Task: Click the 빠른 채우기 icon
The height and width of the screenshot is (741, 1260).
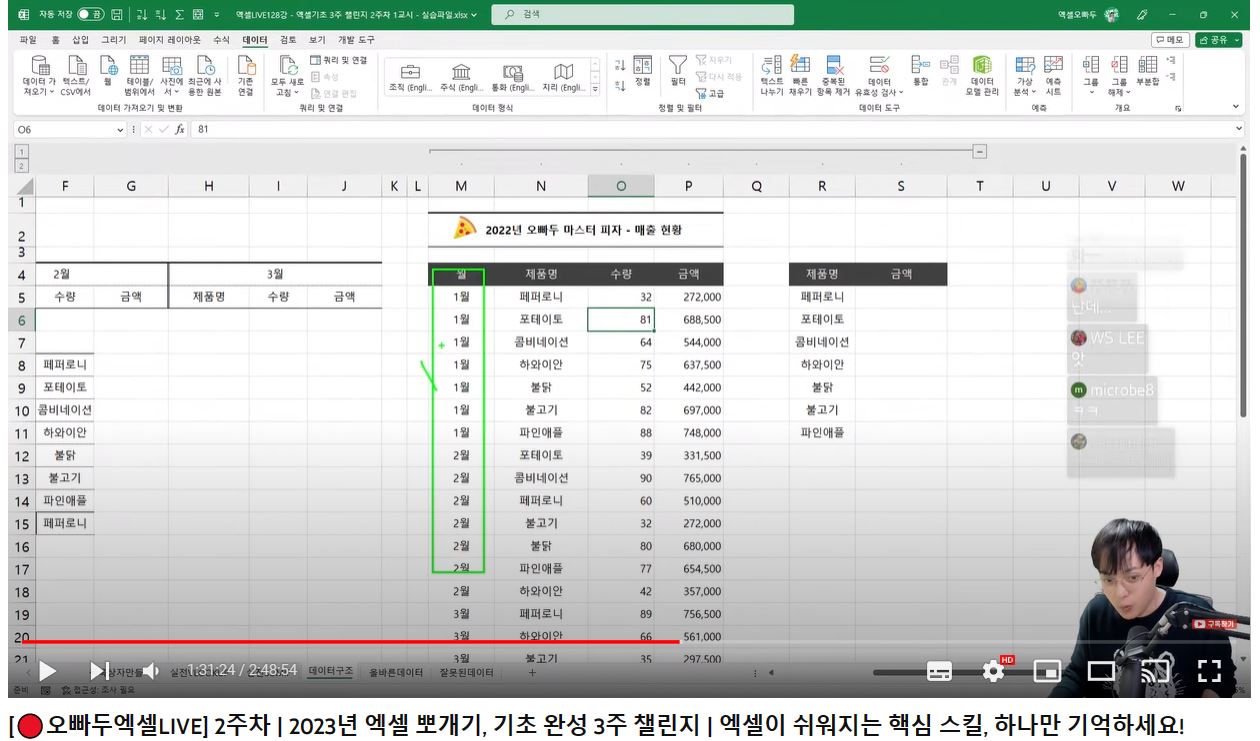Action: 800,75
